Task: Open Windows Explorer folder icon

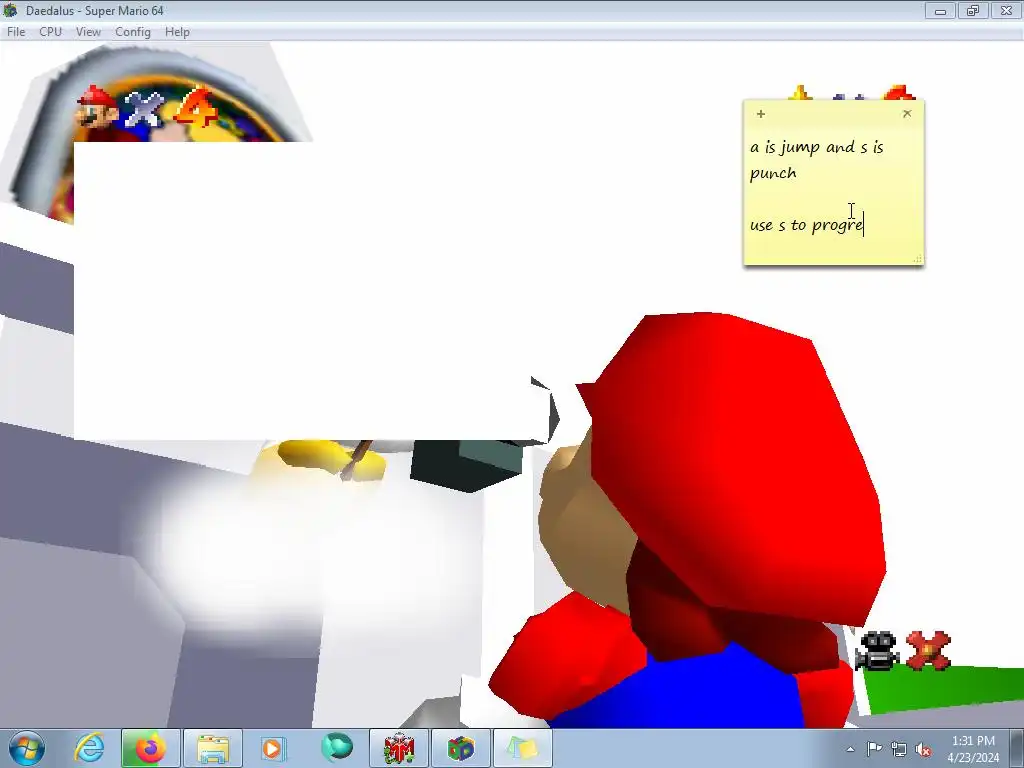Action: (213, 748)
